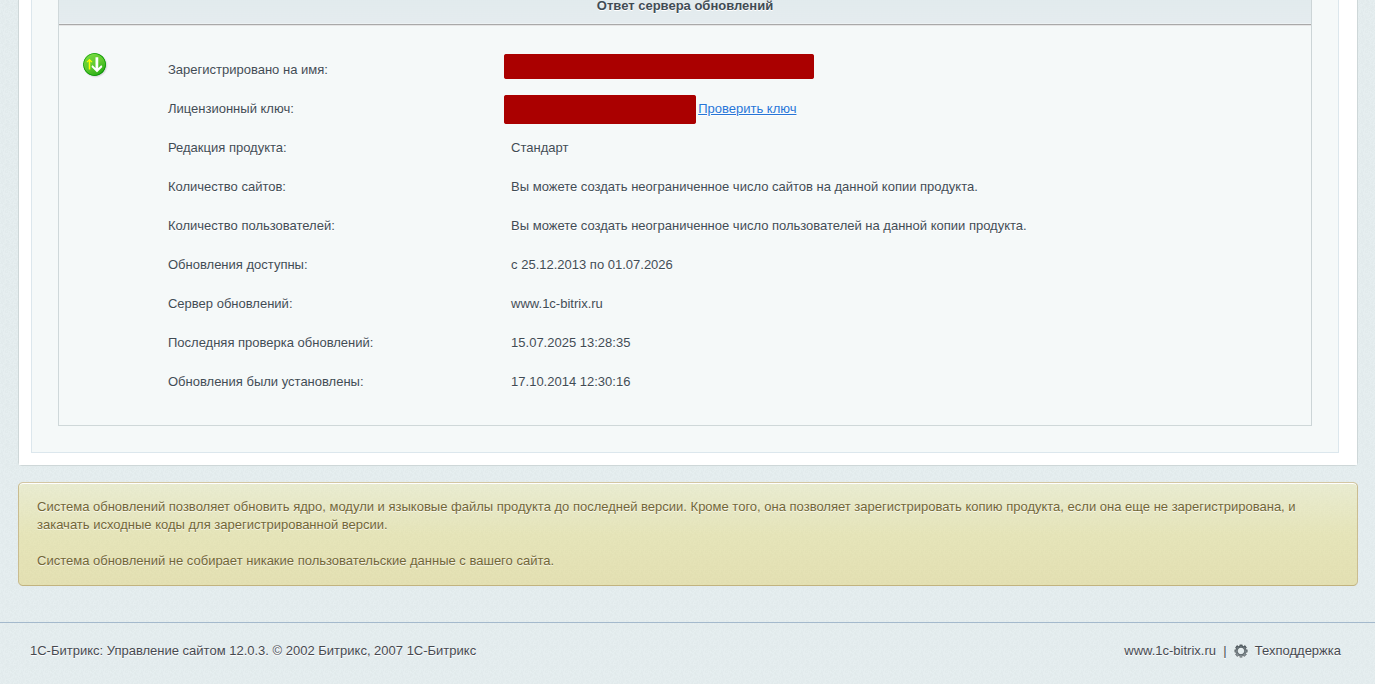This screenshot has width=1375, height=684.
Task: Click updates installed timestamp 17.10.2014
Action: [x=570, y=382]
